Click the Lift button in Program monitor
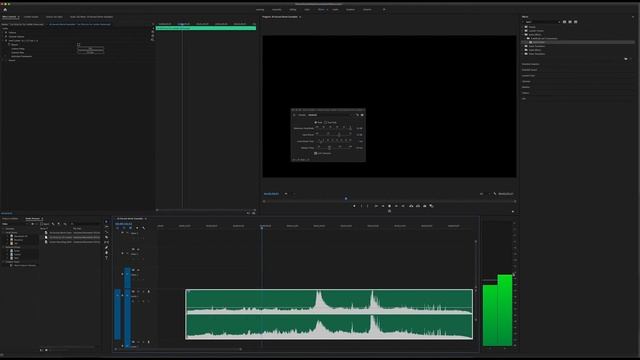Screen dimensions: 640x360 coord(411,206)
